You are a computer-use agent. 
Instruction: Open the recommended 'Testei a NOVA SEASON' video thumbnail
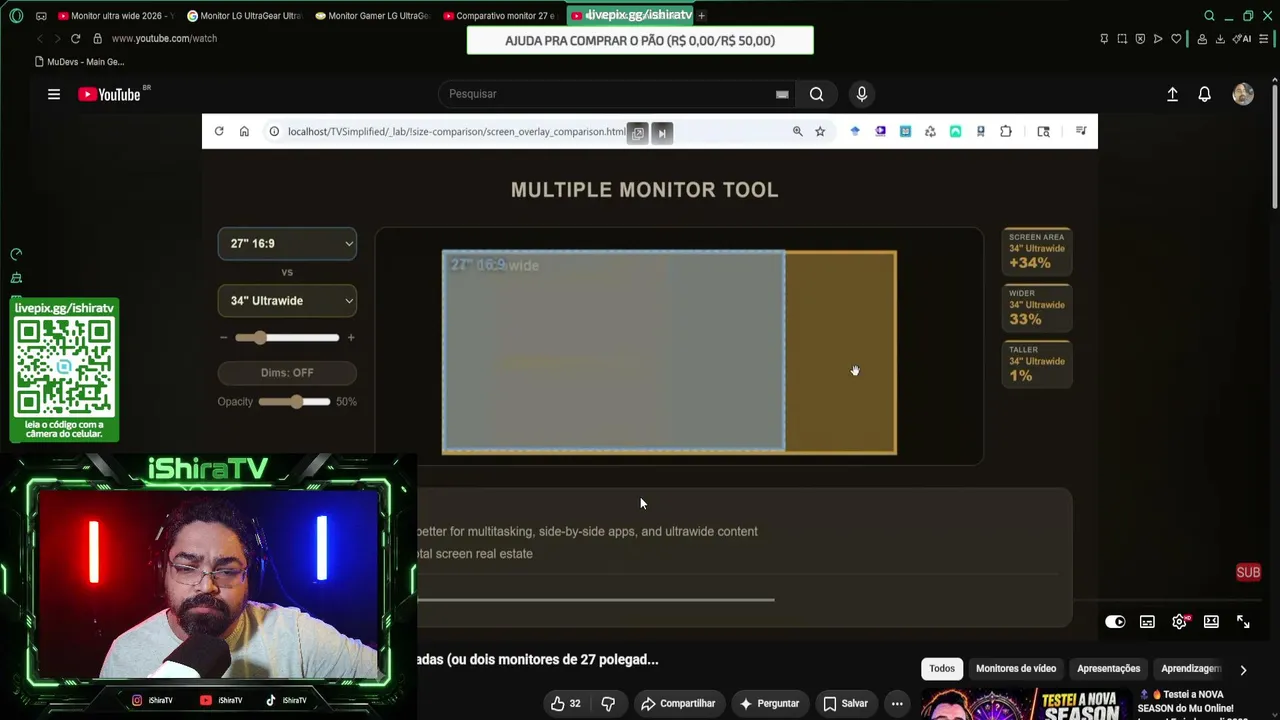[1026, 704]
